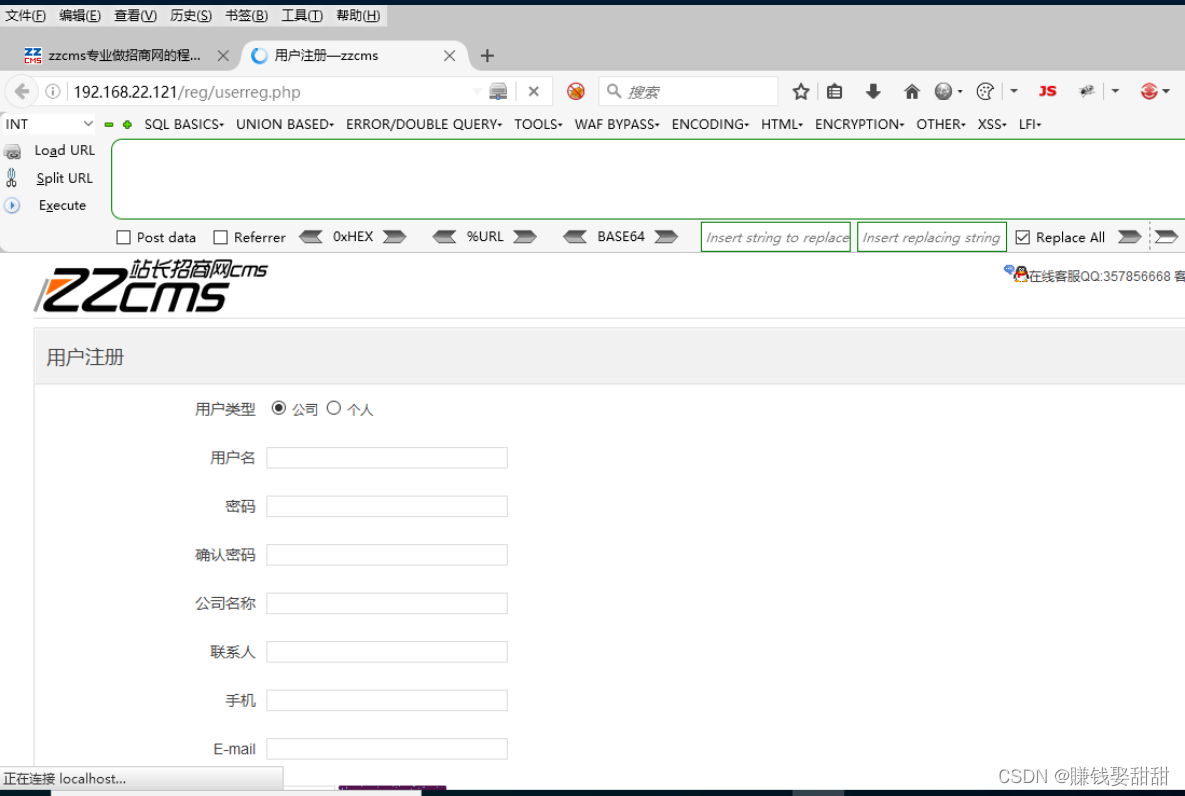This screenshot has height=796, width=1185.
Task: Open the ENCRYPTION dropdown
Action: click(x=859, y=124)
